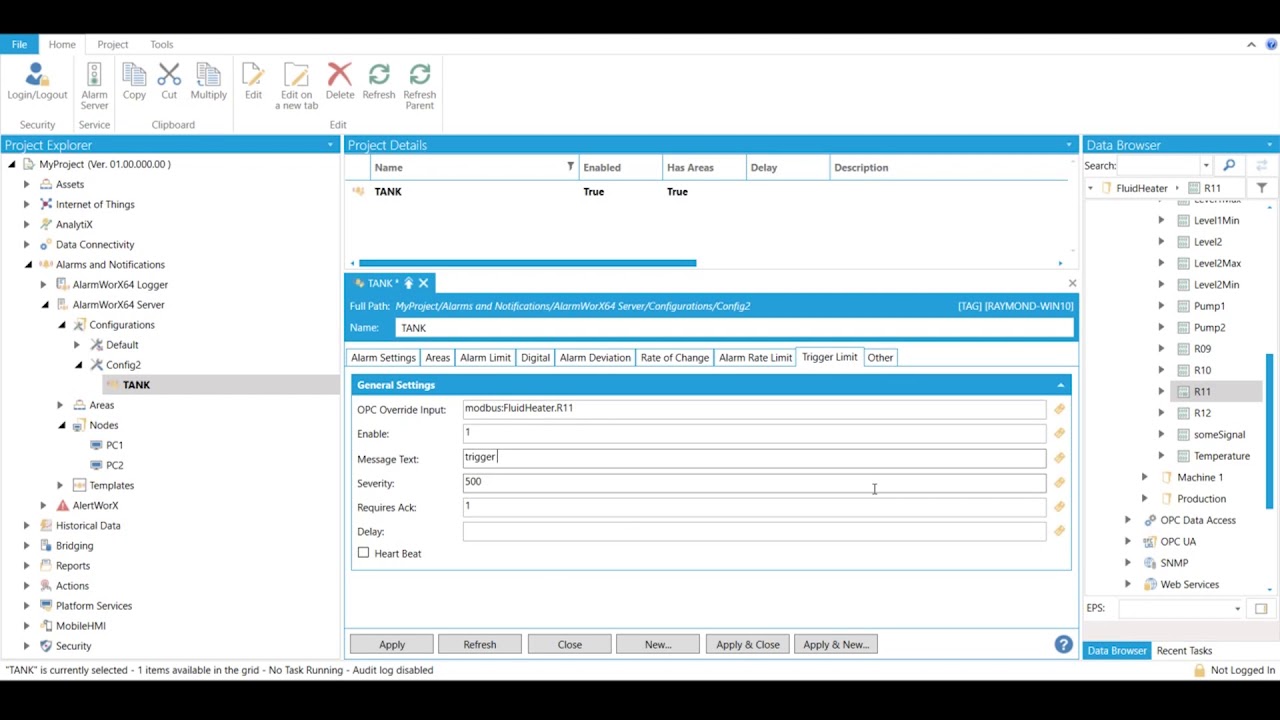The height and width of the screenshot is (720, 1280).
Task: Click the Multiply ribbon icon
Action: pos(208,82)
